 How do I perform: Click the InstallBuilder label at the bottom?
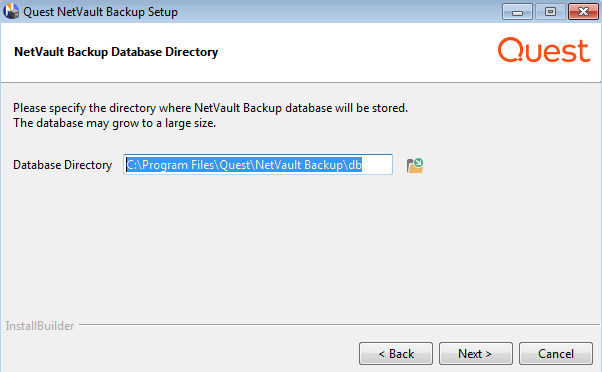point(40,326)
